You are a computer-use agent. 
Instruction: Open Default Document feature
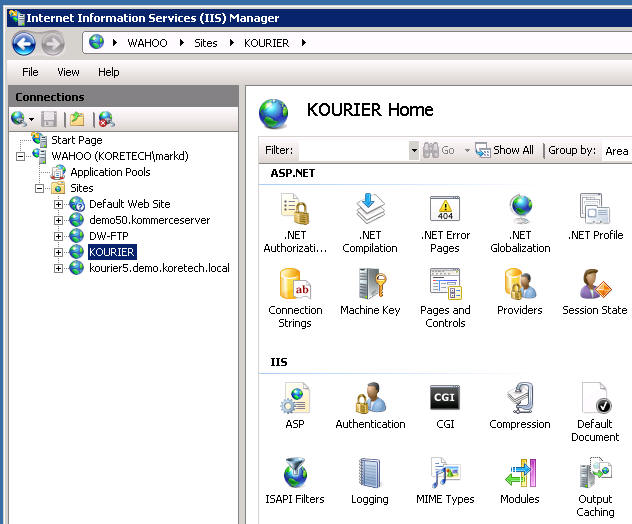[x=595, y=412]
